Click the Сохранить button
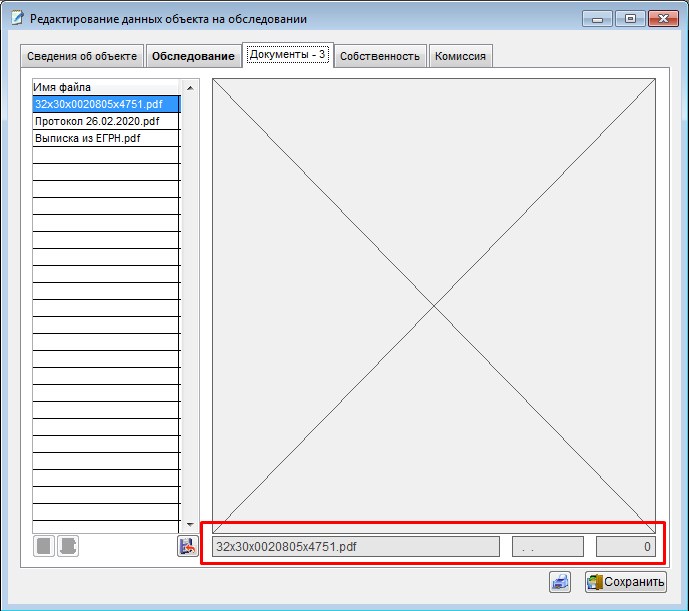Viewport: 689px width, 611px height. click(x=626, y=582)
